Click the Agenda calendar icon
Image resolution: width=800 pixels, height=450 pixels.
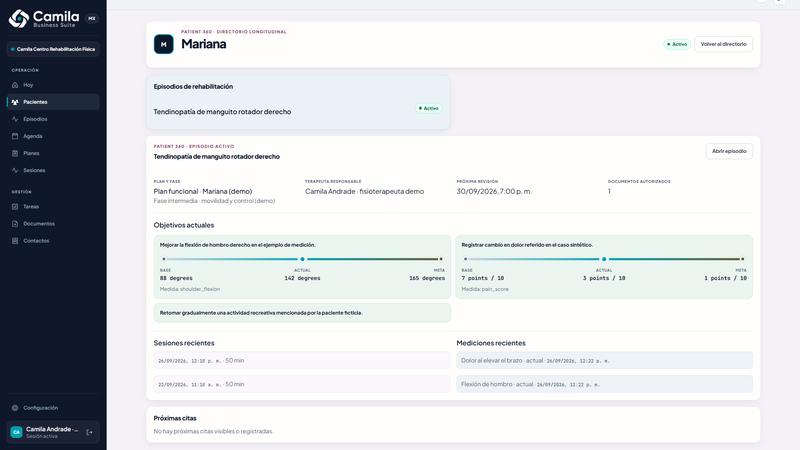coord(15,136)
